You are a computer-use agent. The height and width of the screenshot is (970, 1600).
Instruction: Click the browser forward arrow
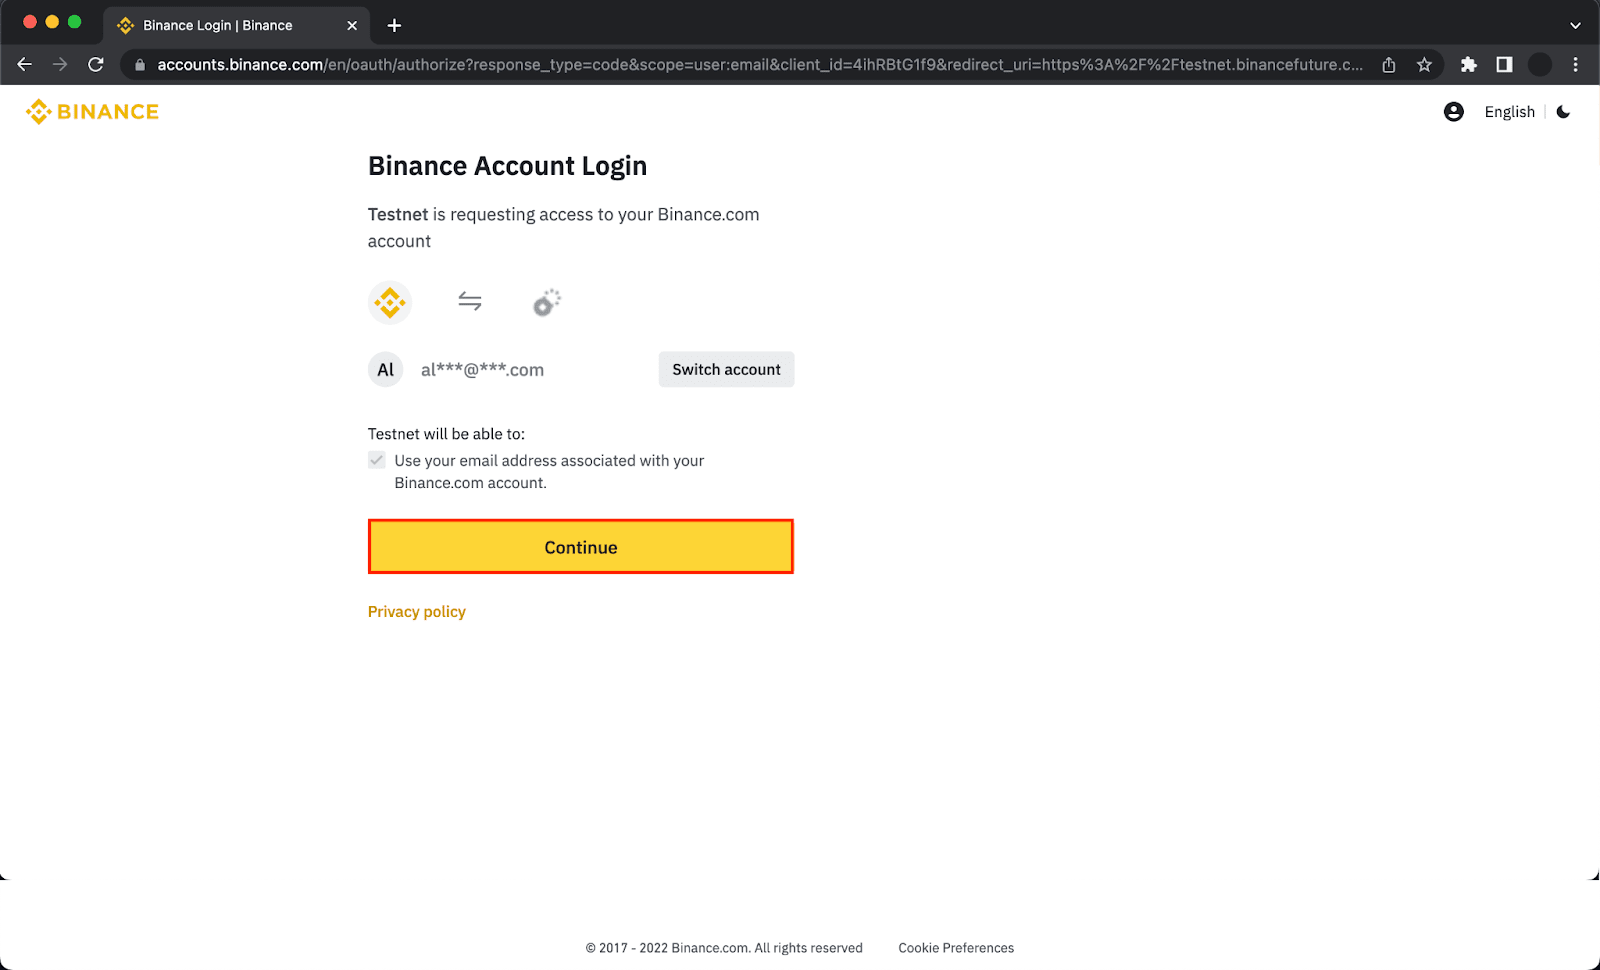point(60,65)
